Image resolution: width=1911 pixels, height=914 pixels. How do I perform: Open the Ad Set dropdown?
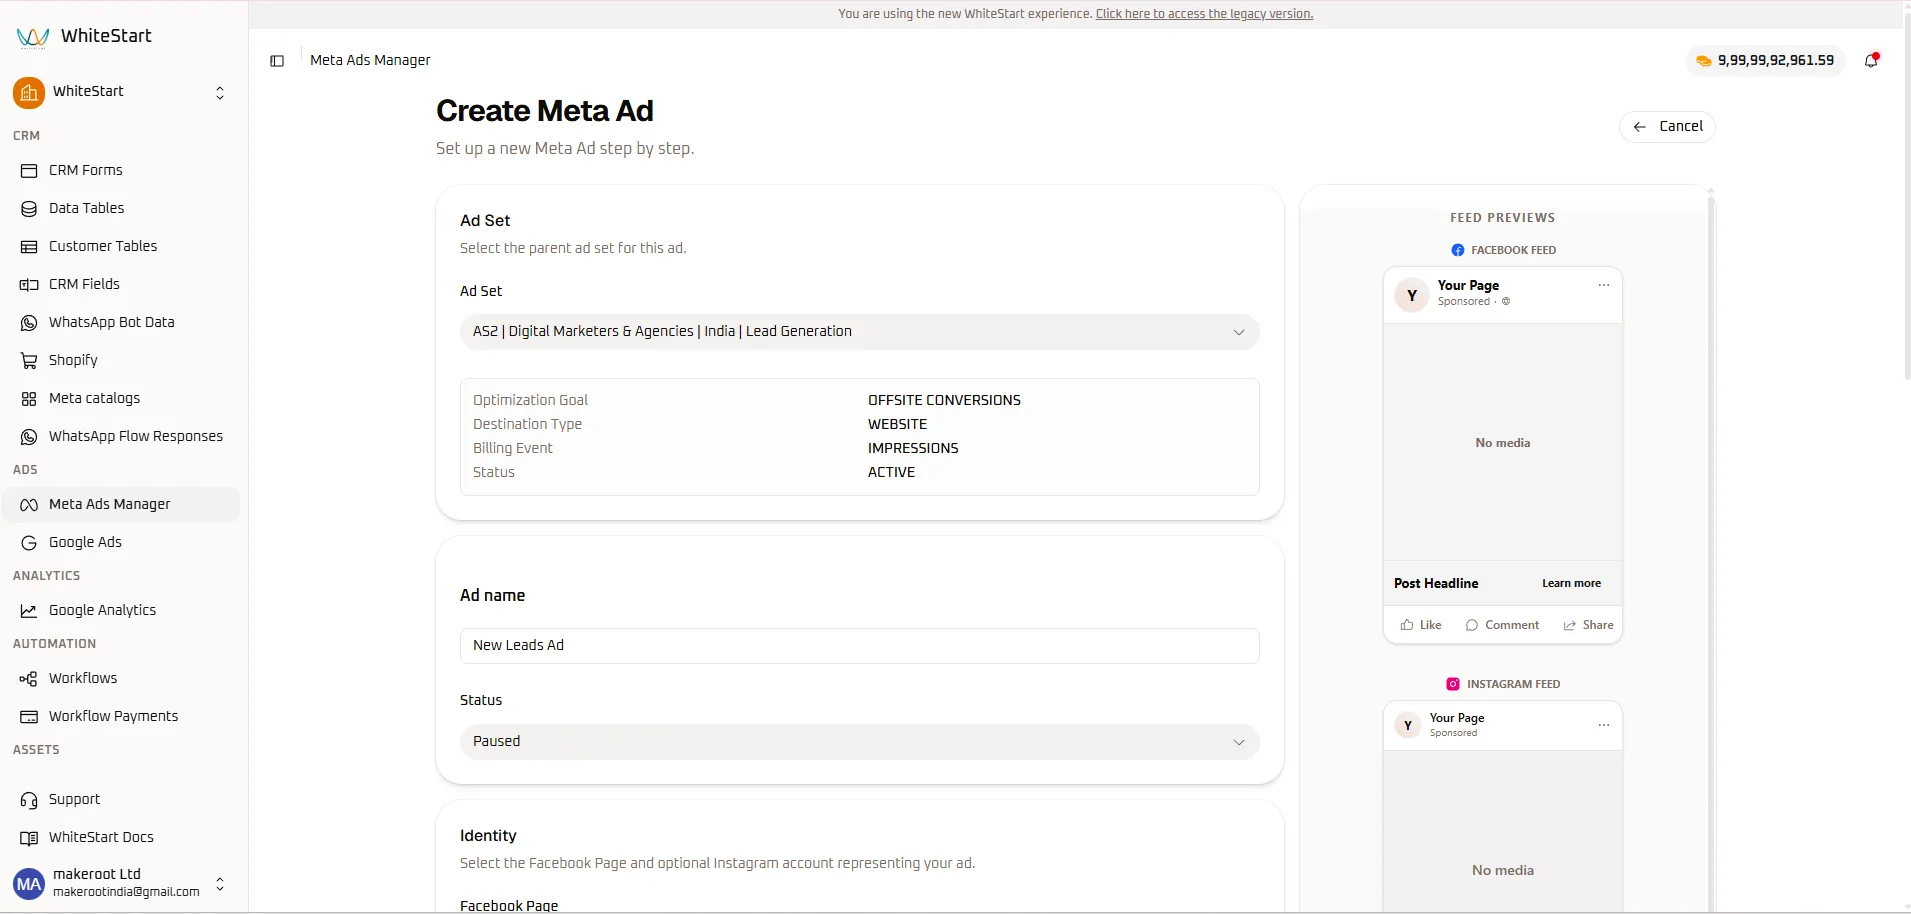click(859, 332)
